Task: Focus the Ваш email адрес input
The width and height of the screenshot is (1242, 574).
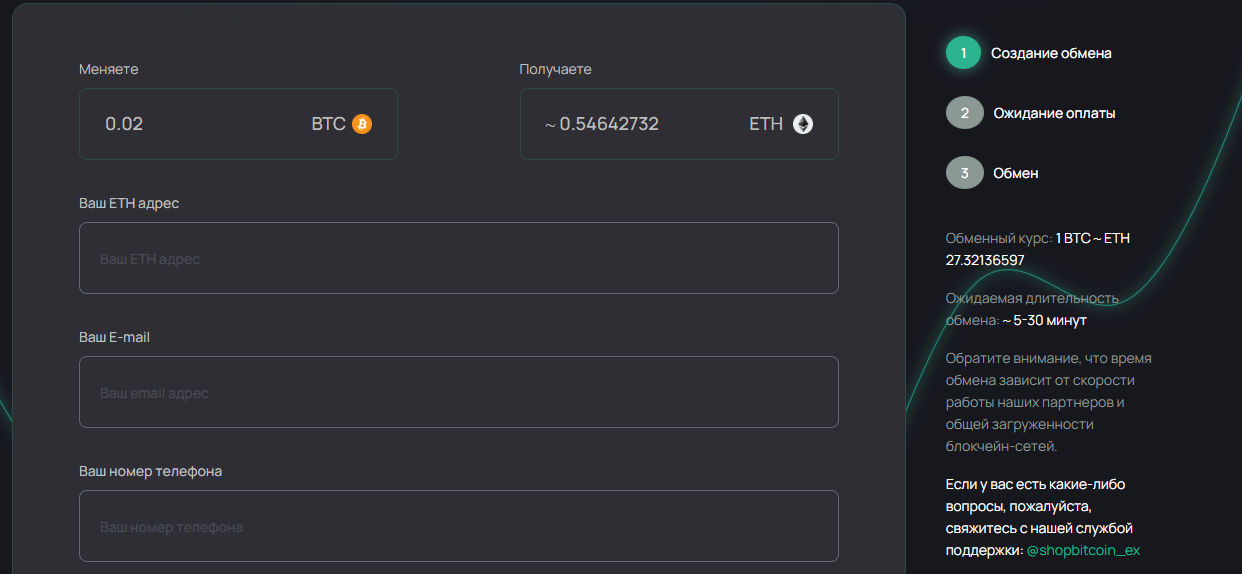Action: click(459, 392)
